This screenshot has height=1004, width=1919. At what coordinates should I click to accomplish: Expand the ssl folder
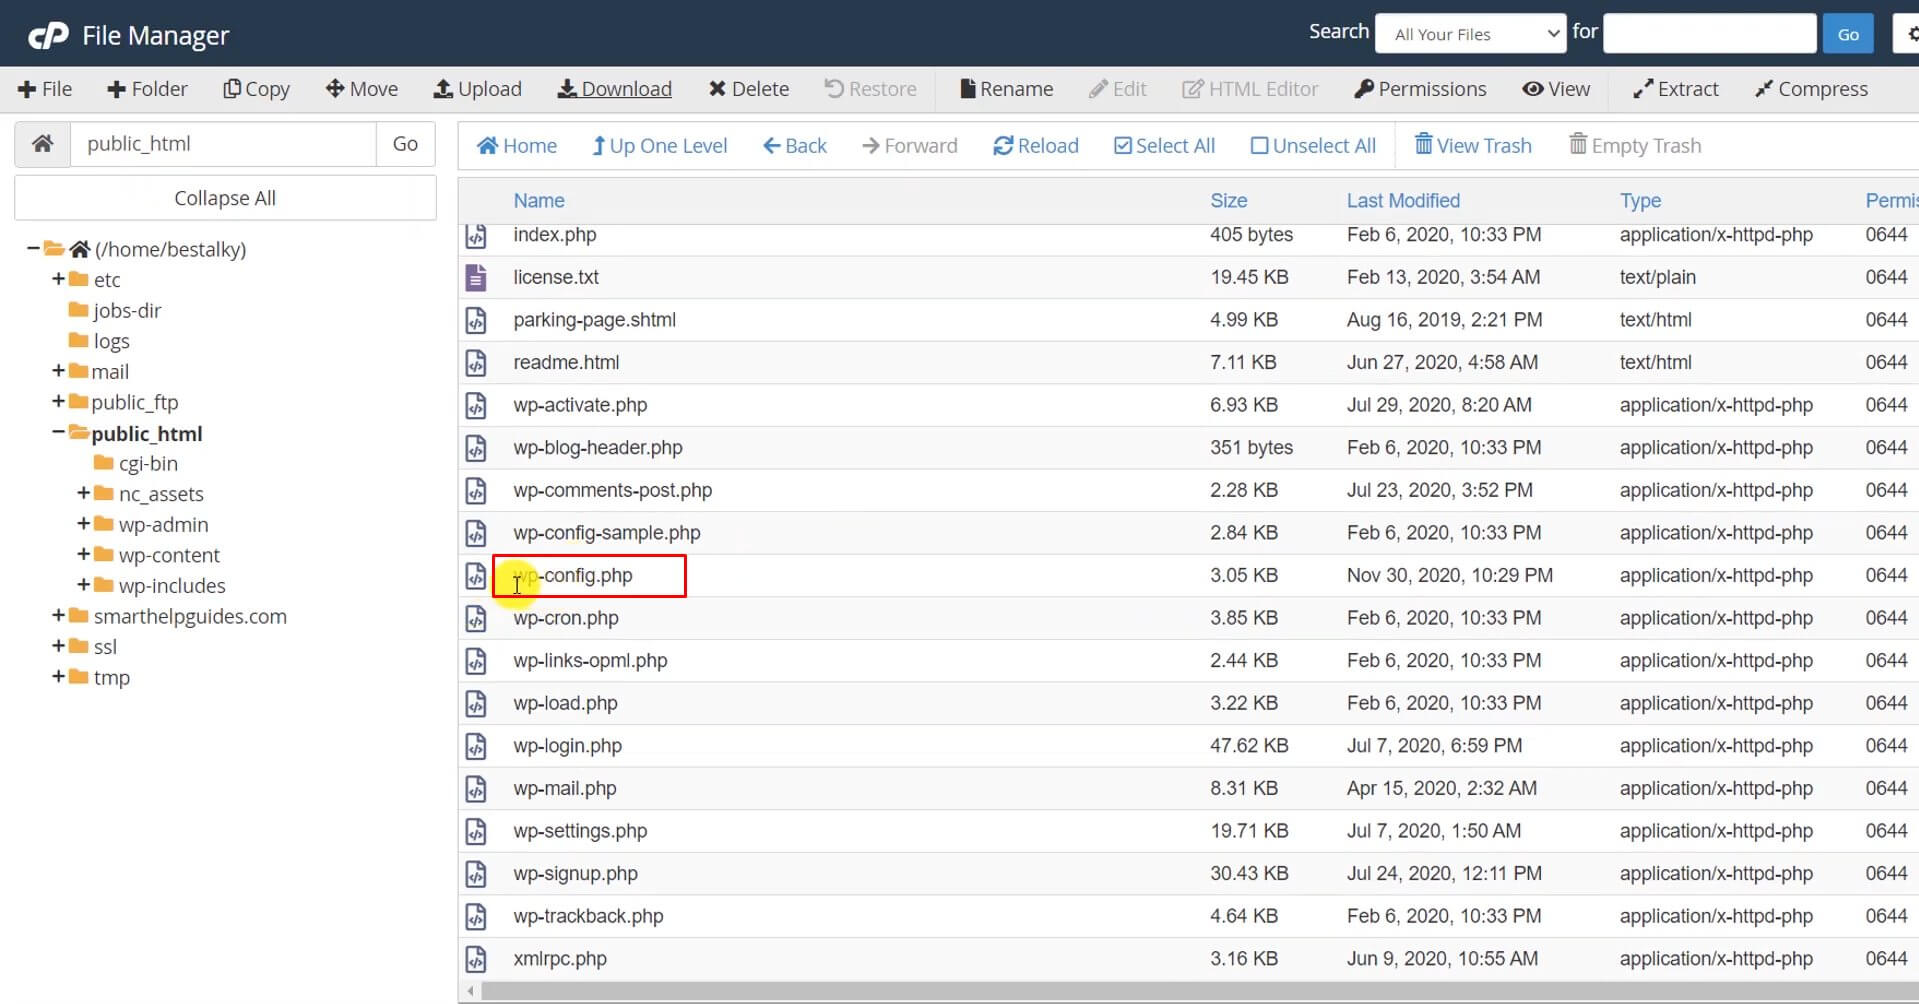click(x=58, y=647)
